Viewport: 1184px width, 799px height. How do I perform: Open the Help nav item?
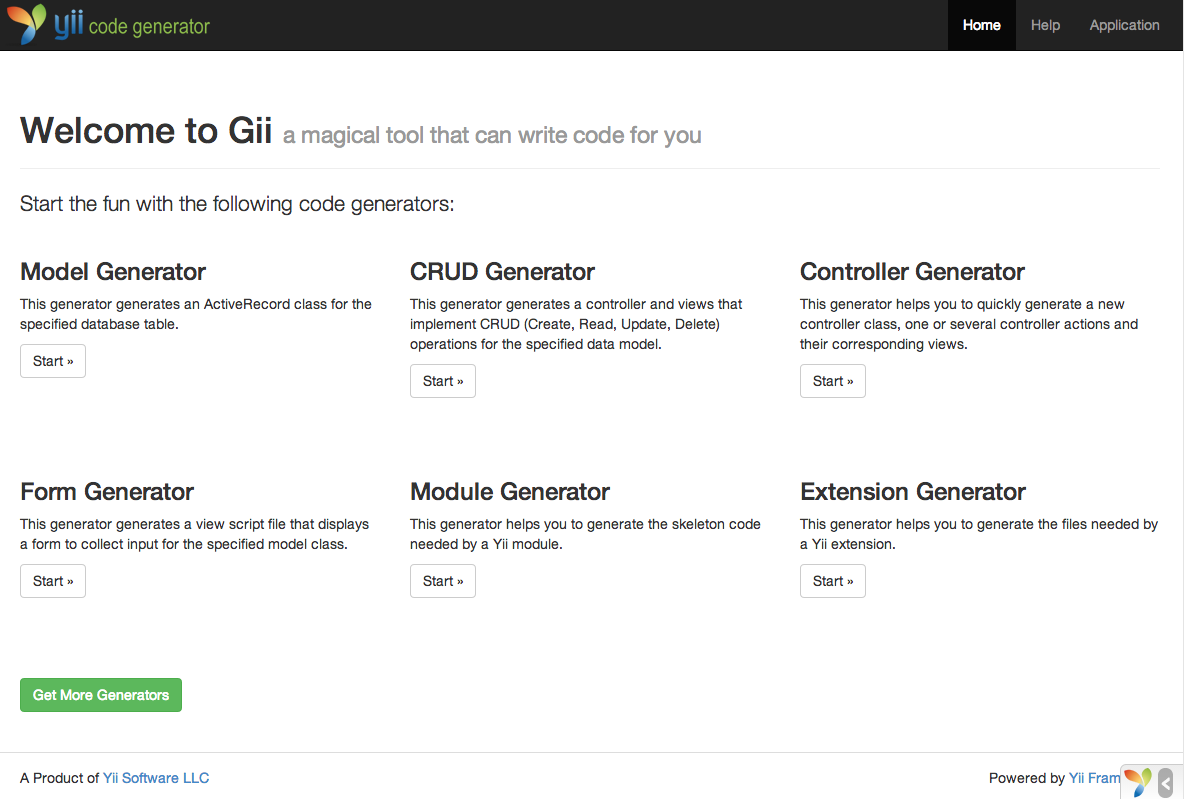click(x=1045, y=25)
